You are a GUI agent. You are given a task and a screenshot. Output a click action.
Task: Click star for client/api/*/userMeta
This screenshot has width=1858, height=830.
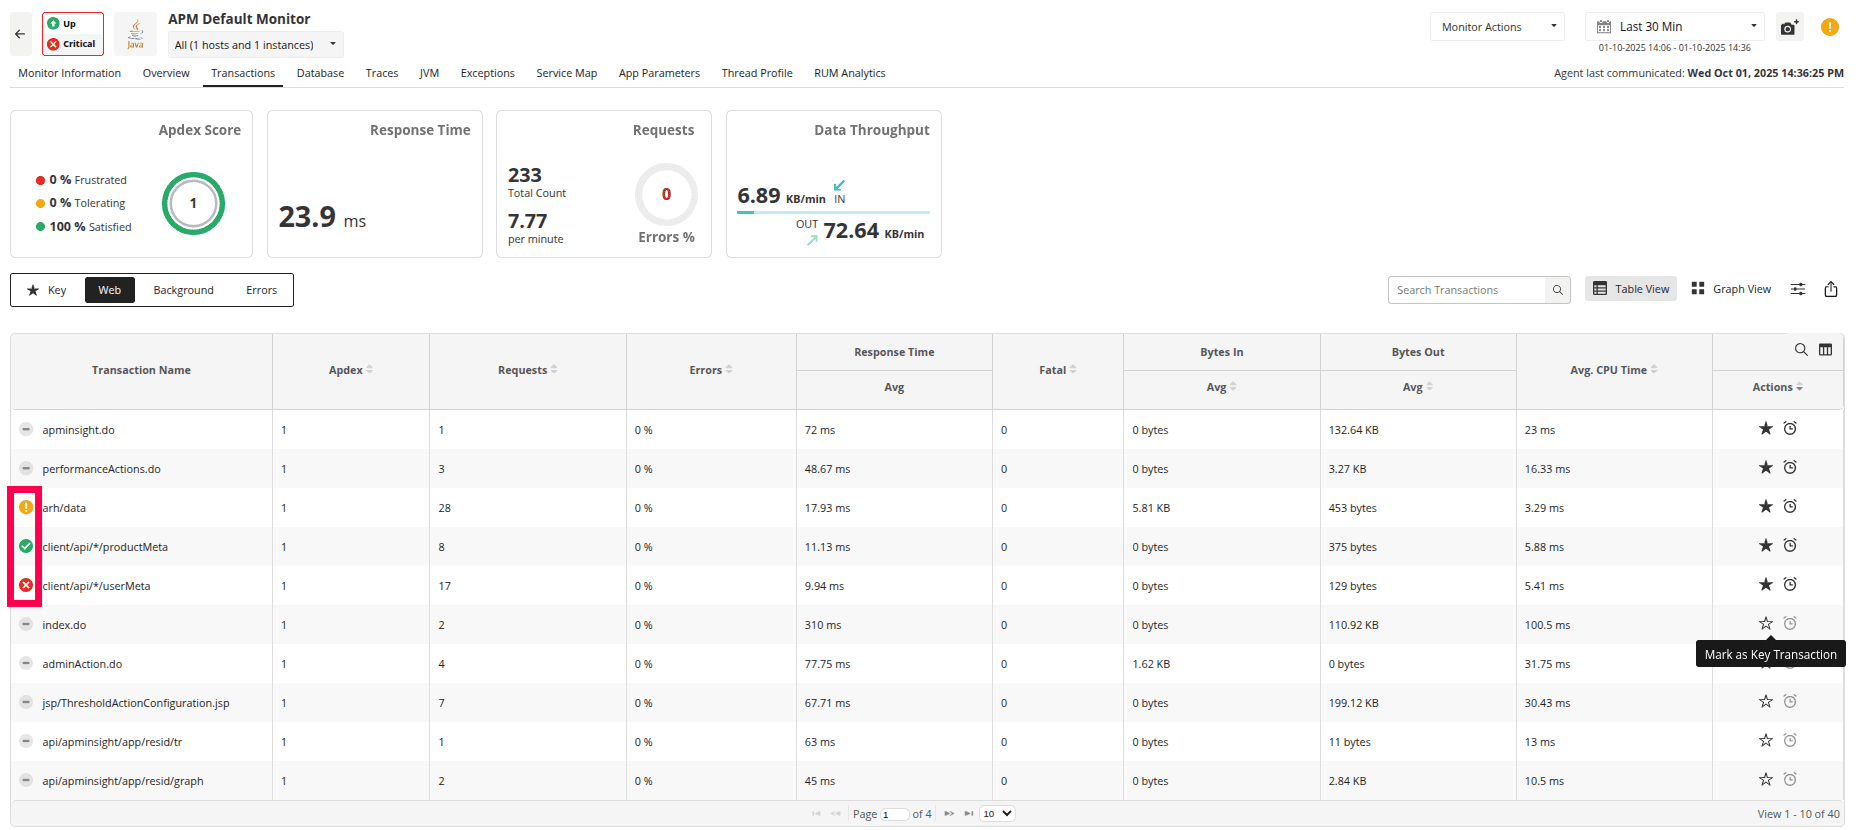tap(1766, 585)
